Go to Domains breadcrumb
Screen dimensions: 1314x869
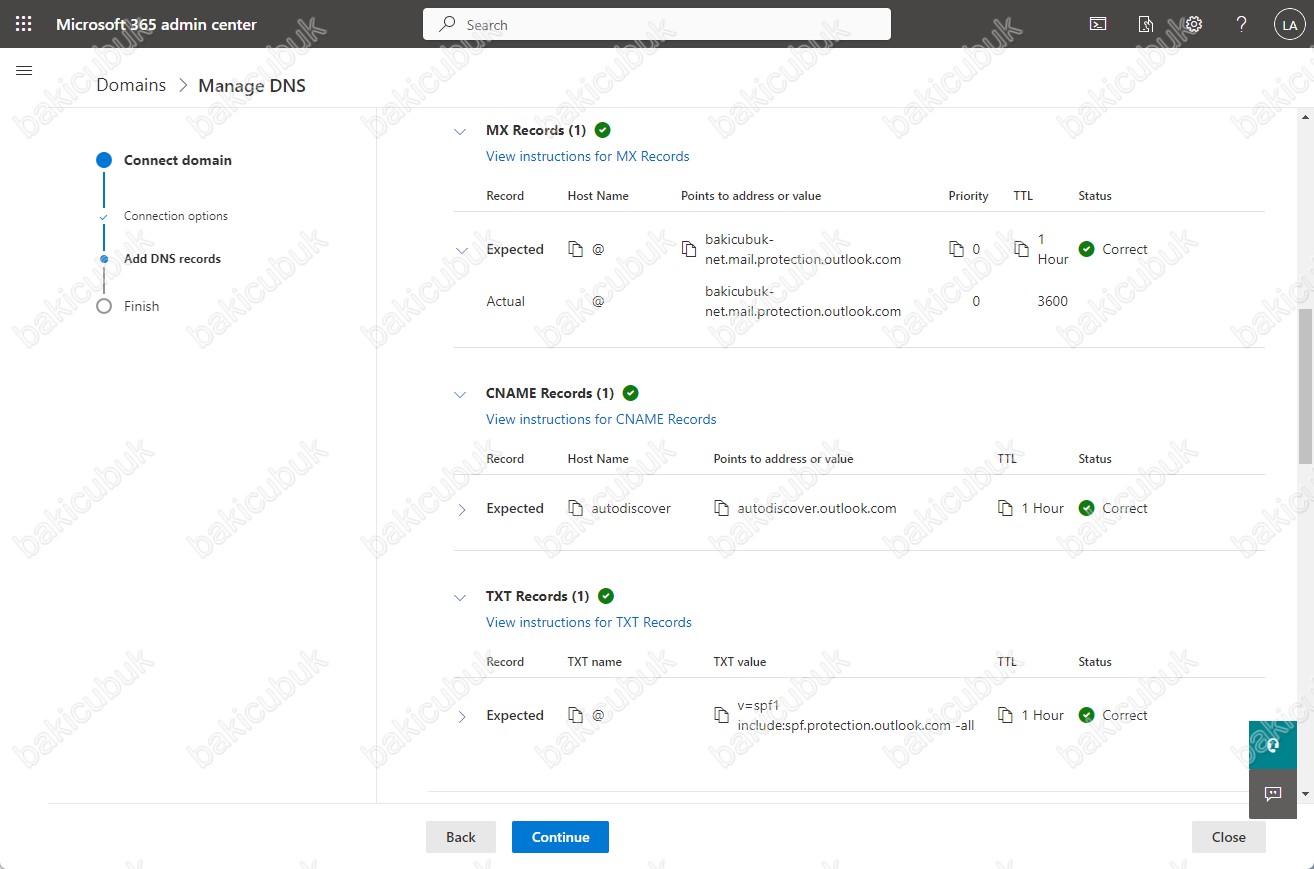[x=131, y=85]
